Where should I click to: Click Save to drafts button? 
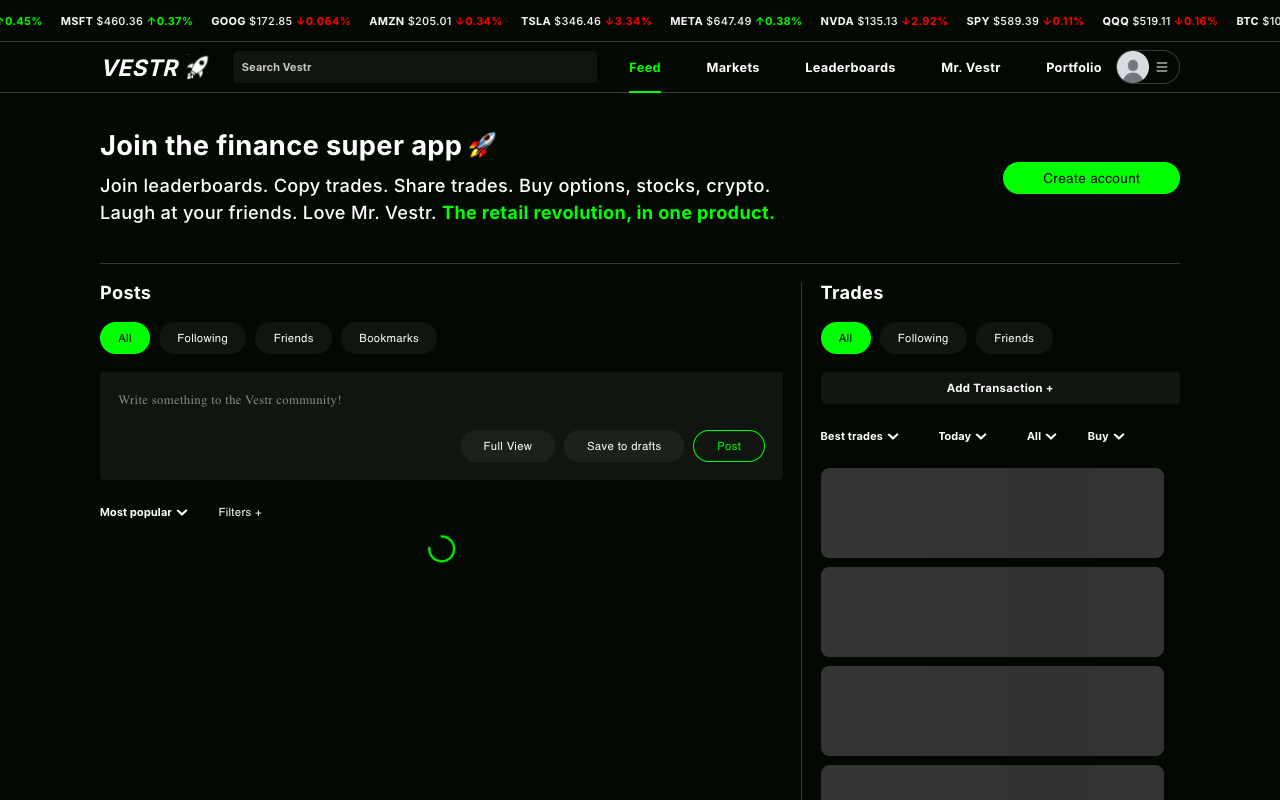[x=624, y=446]
